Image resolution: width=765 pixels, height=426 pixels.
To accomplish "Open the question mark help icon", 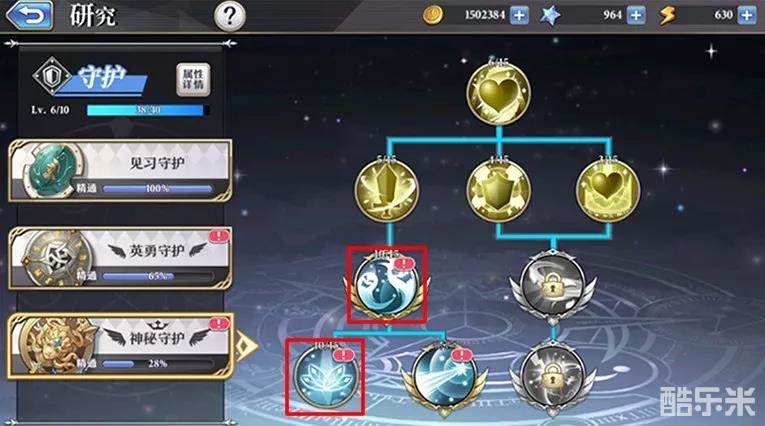I will 229,17.
